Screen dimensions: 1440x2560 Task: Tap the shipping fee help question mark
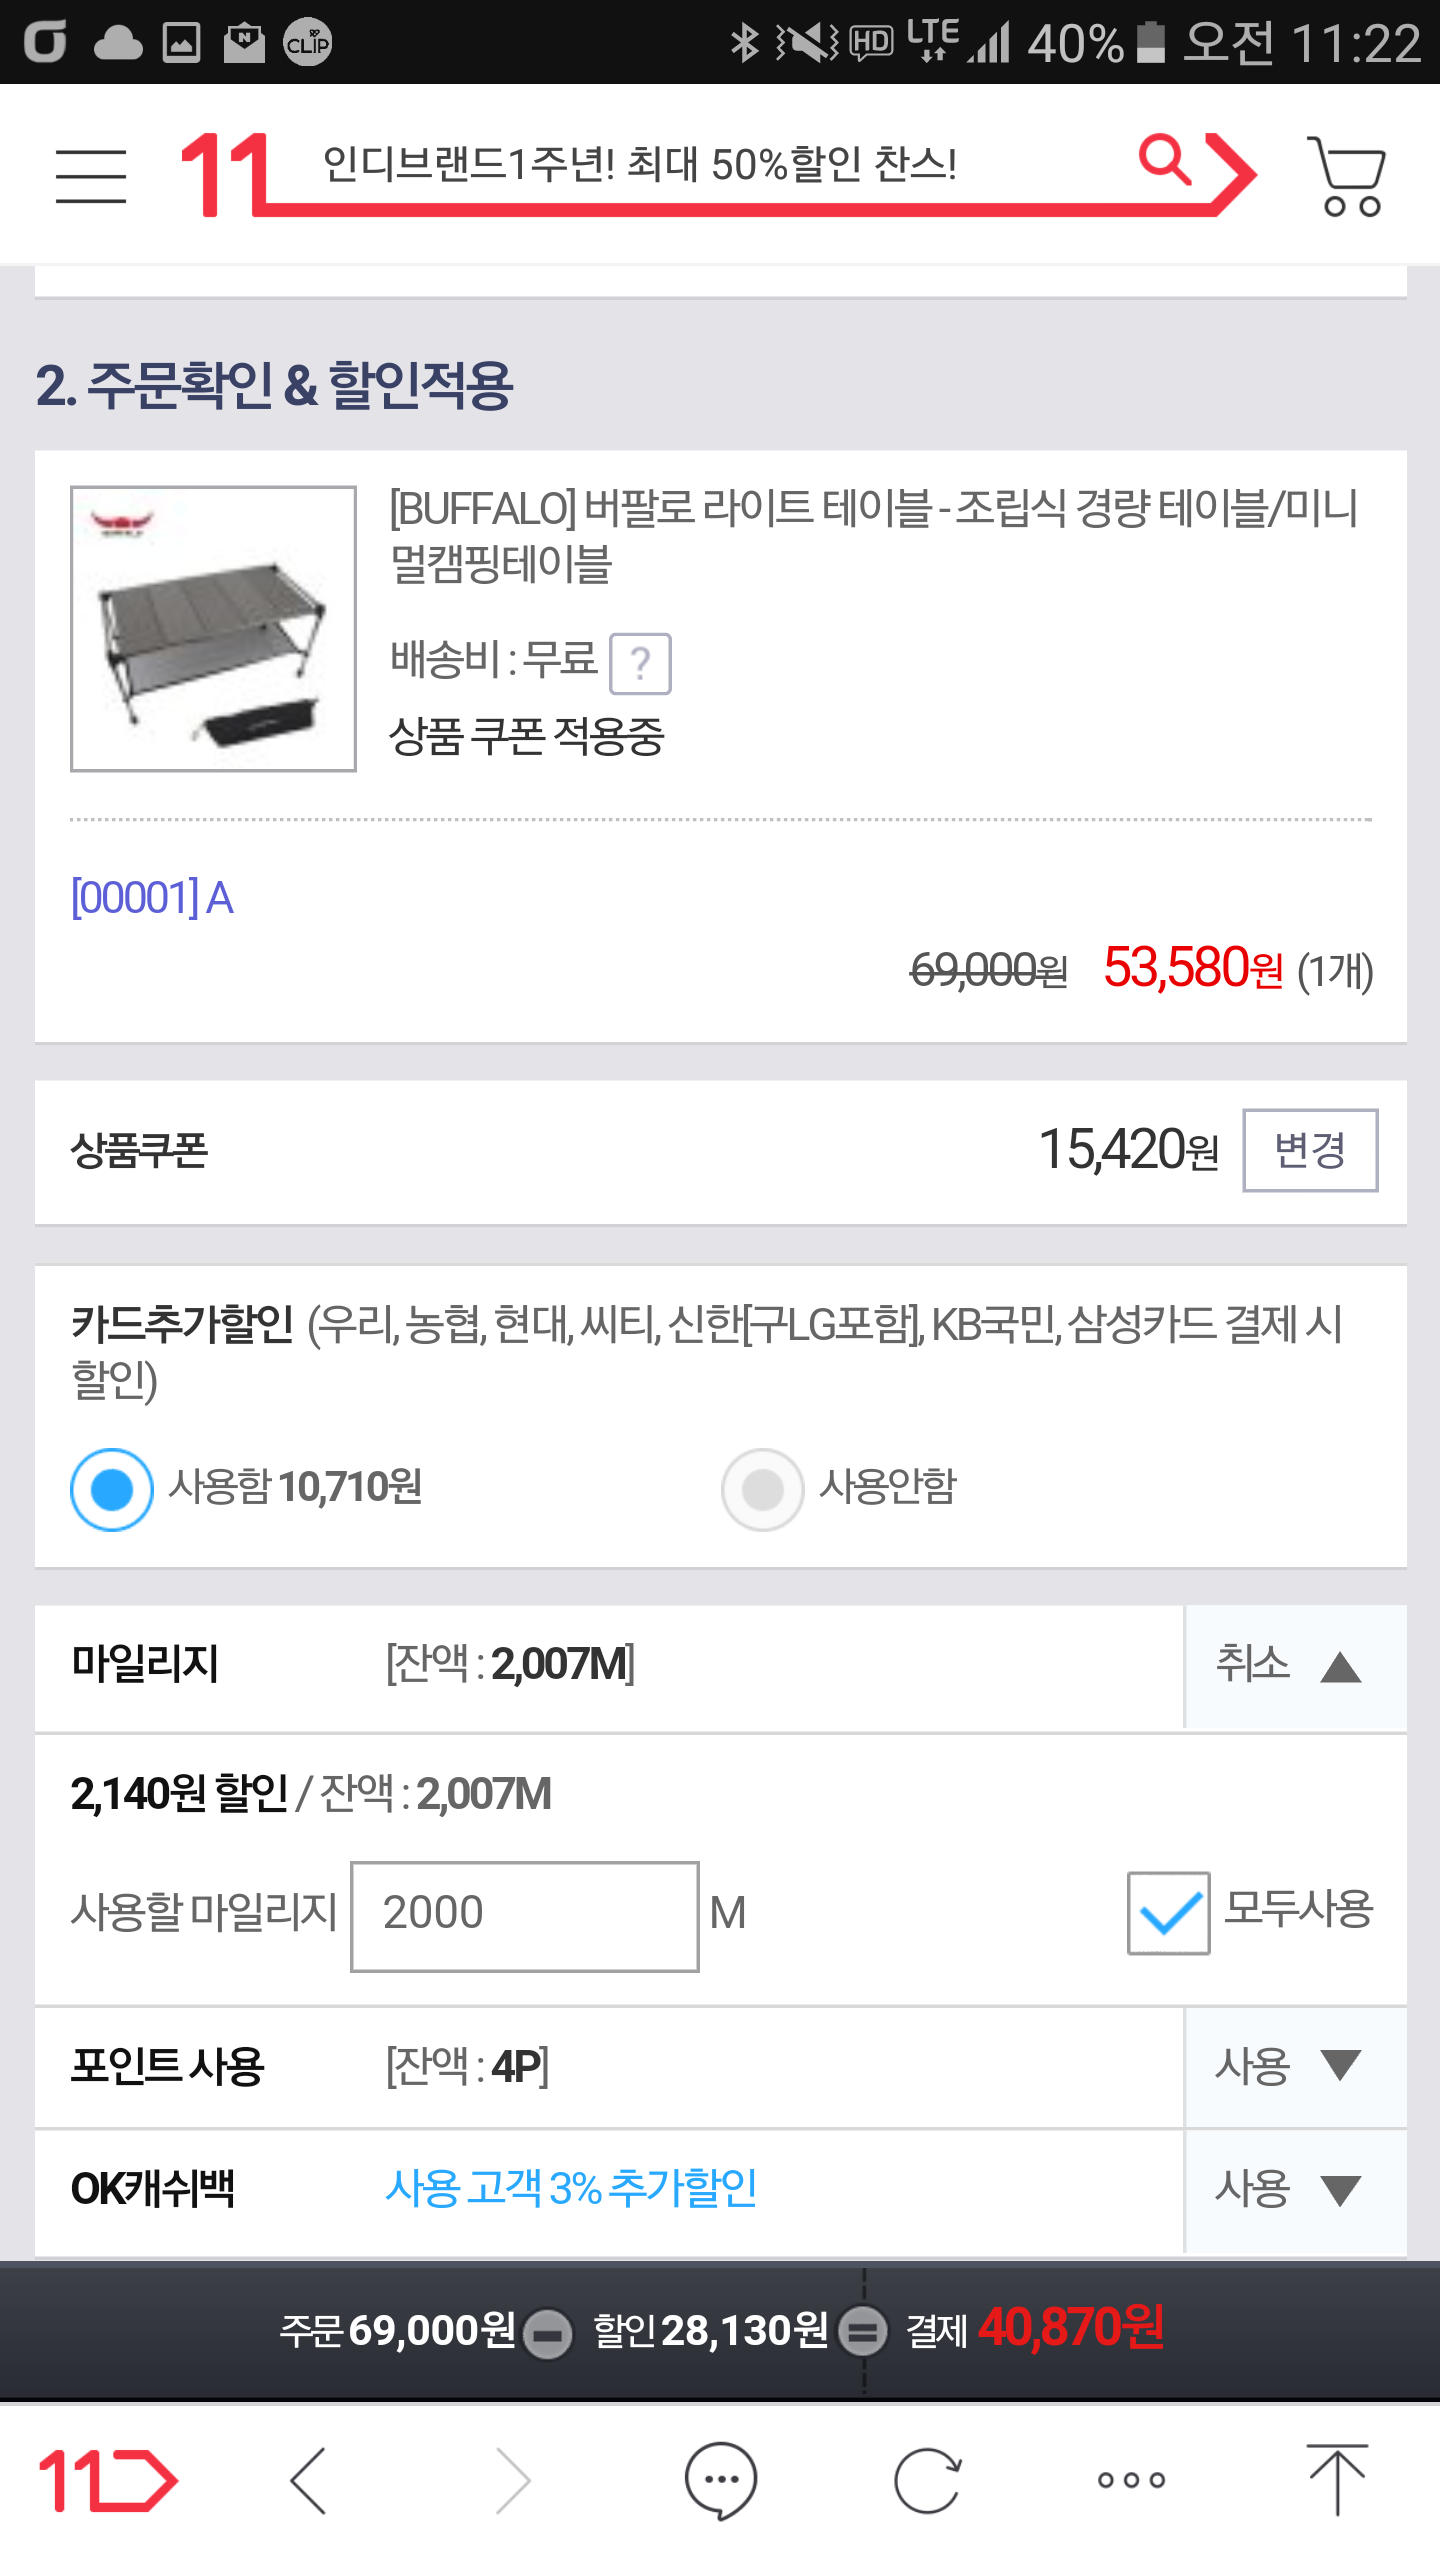pyautogui.click(x=640, y=663)
